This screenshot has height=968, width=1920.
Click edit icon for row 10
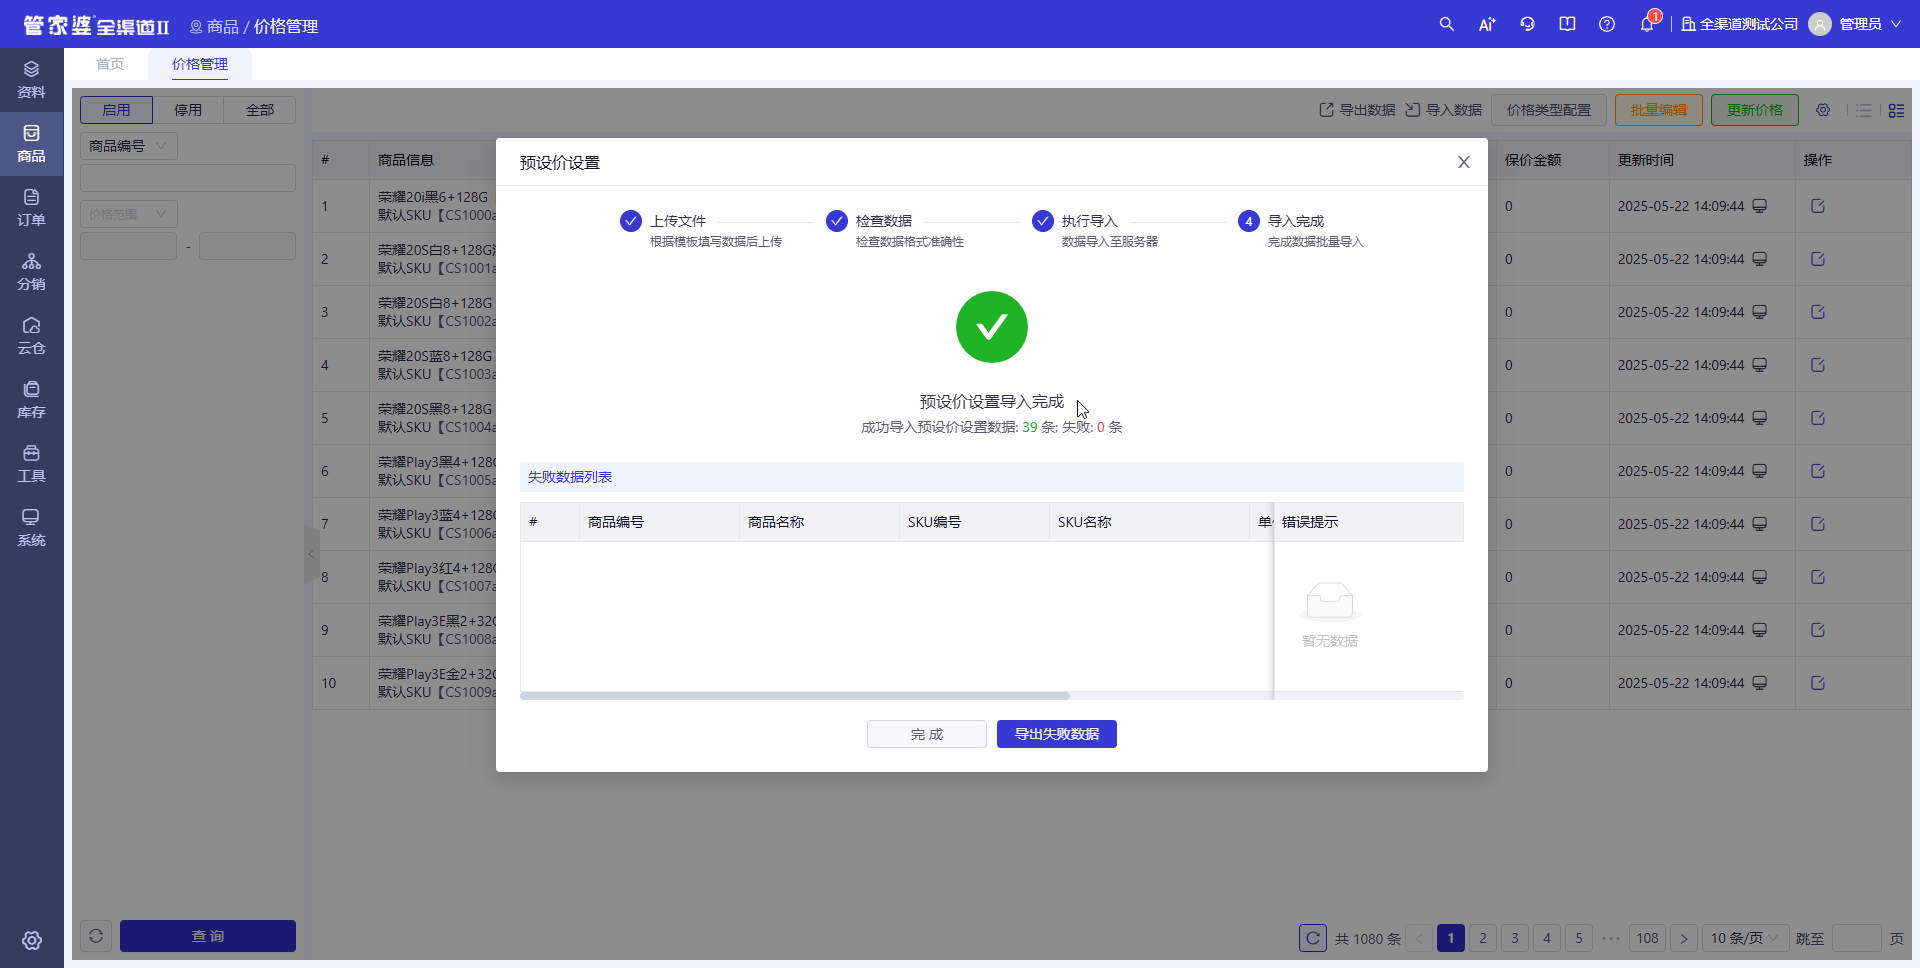tap(1818, 683)
